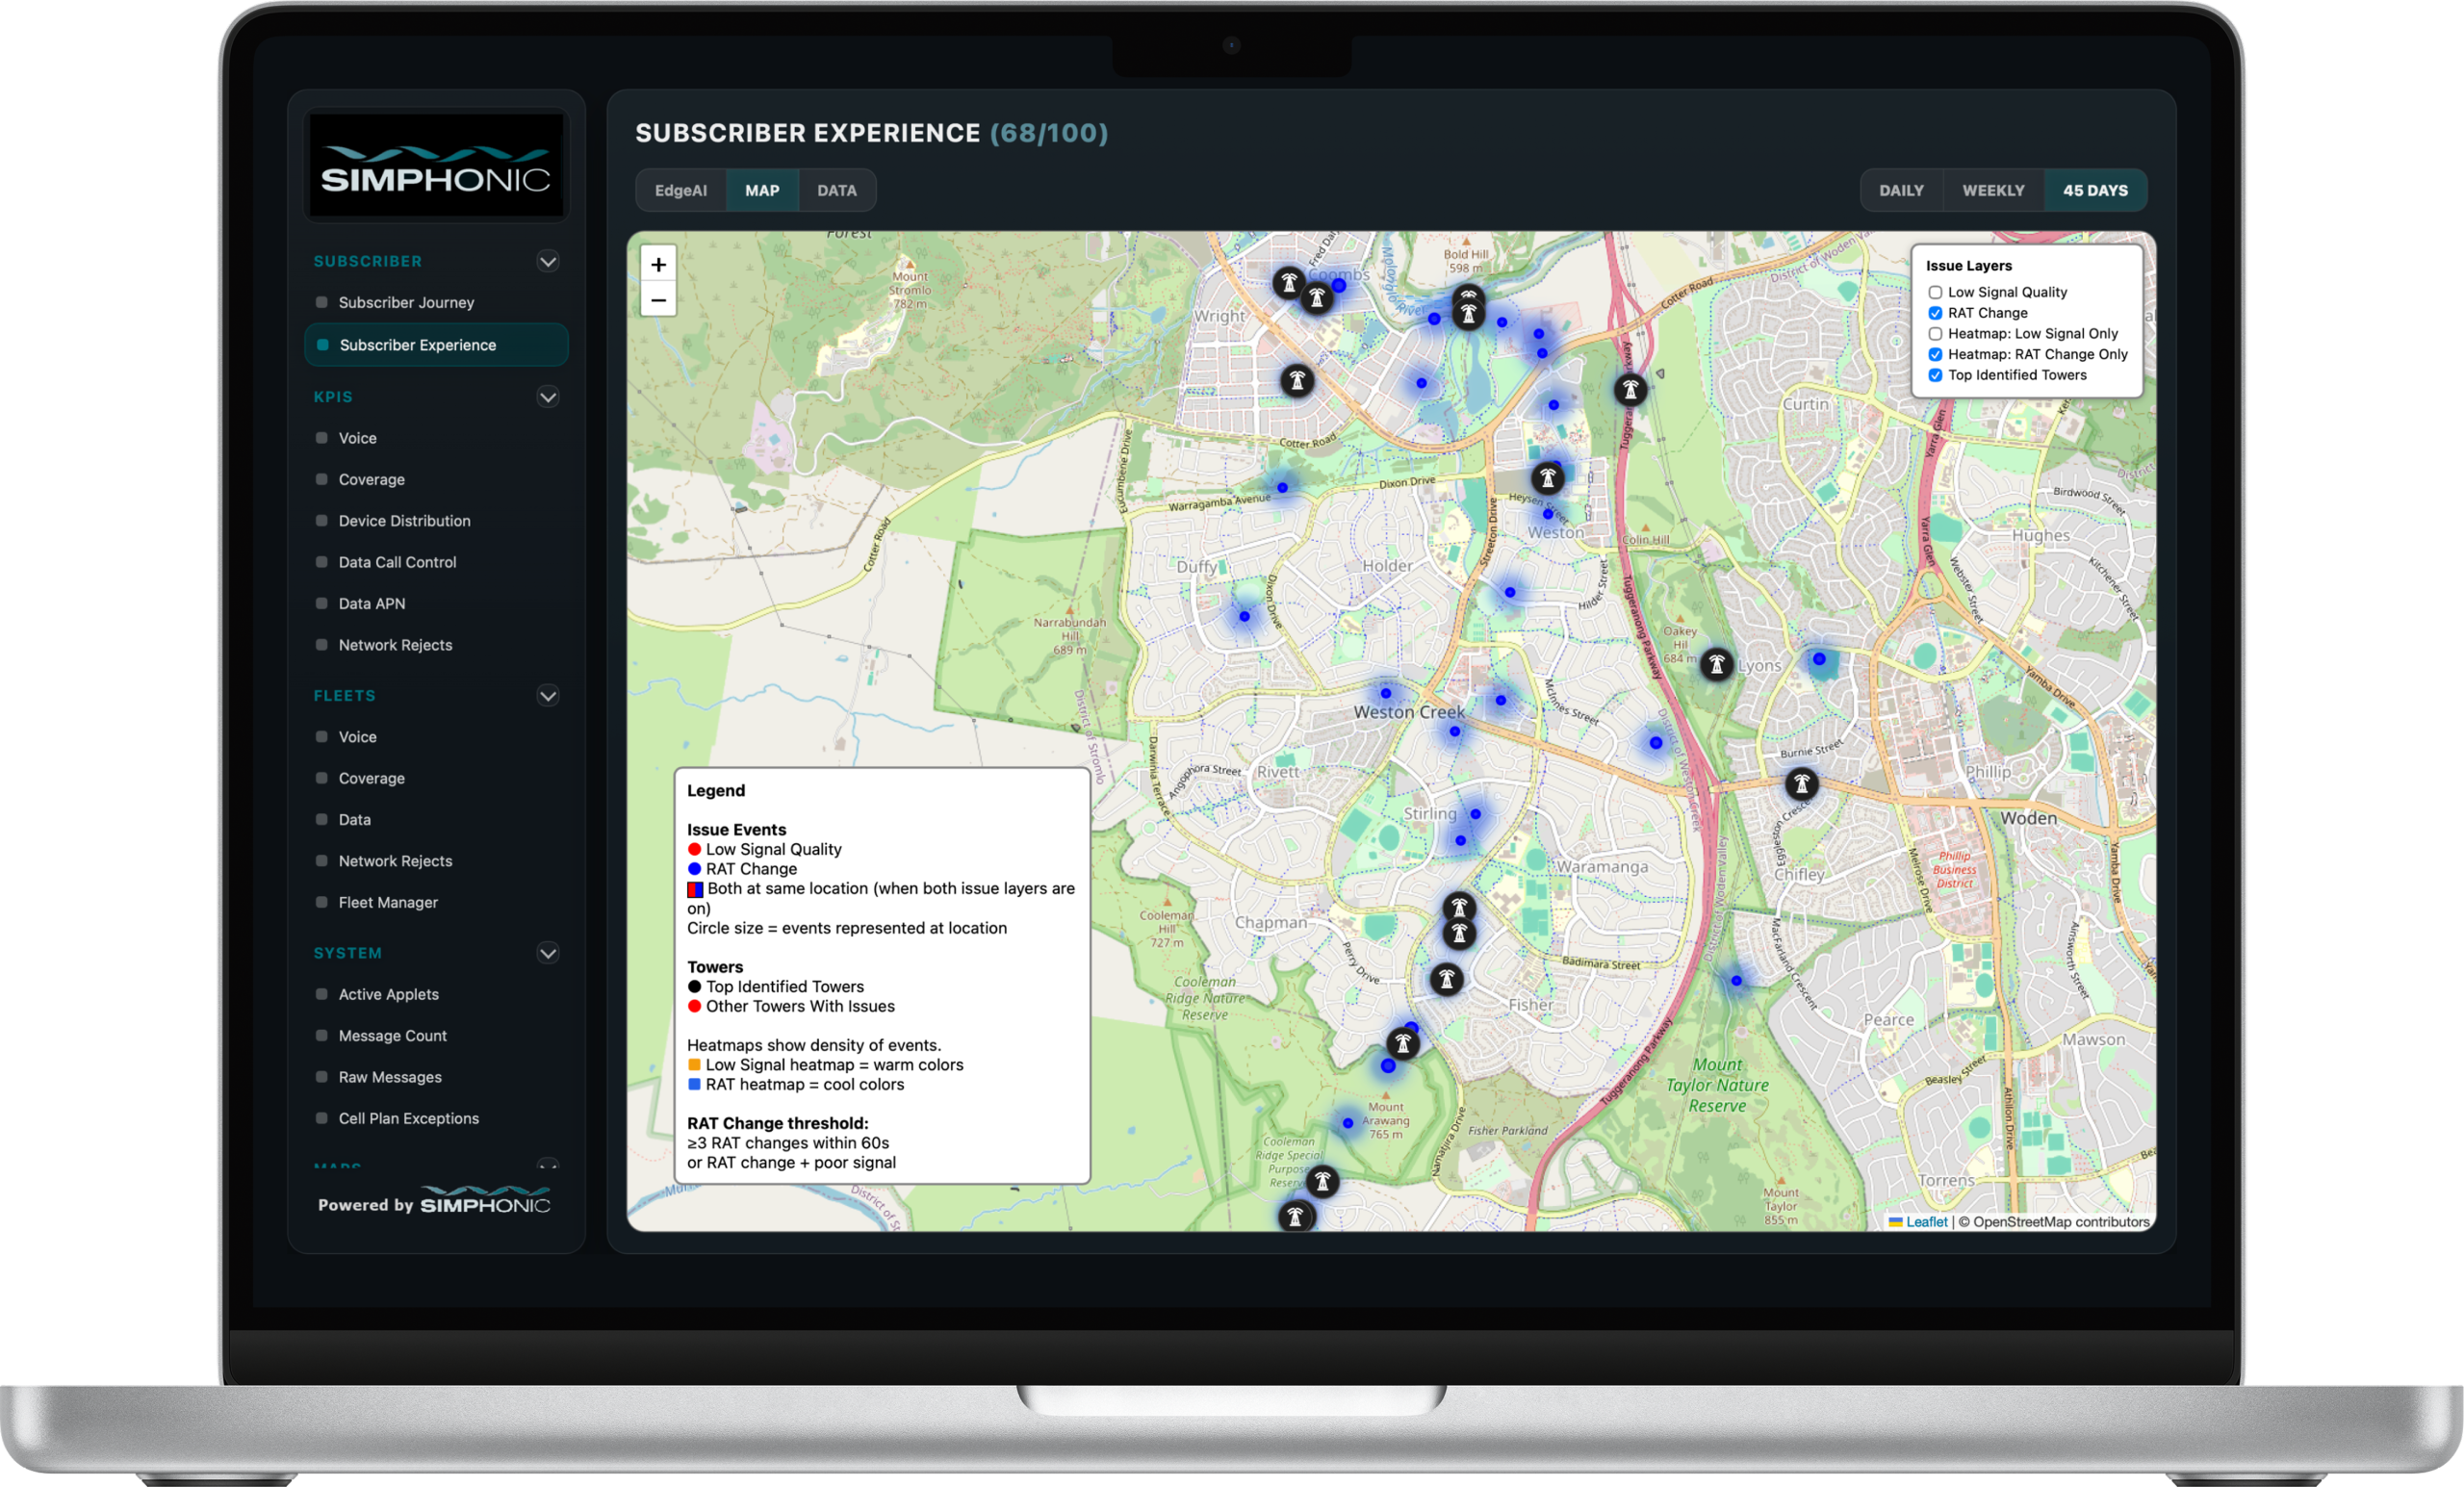Collapse the Subscriber section chevron
2464x1487 pixels.
coord(547,262)
